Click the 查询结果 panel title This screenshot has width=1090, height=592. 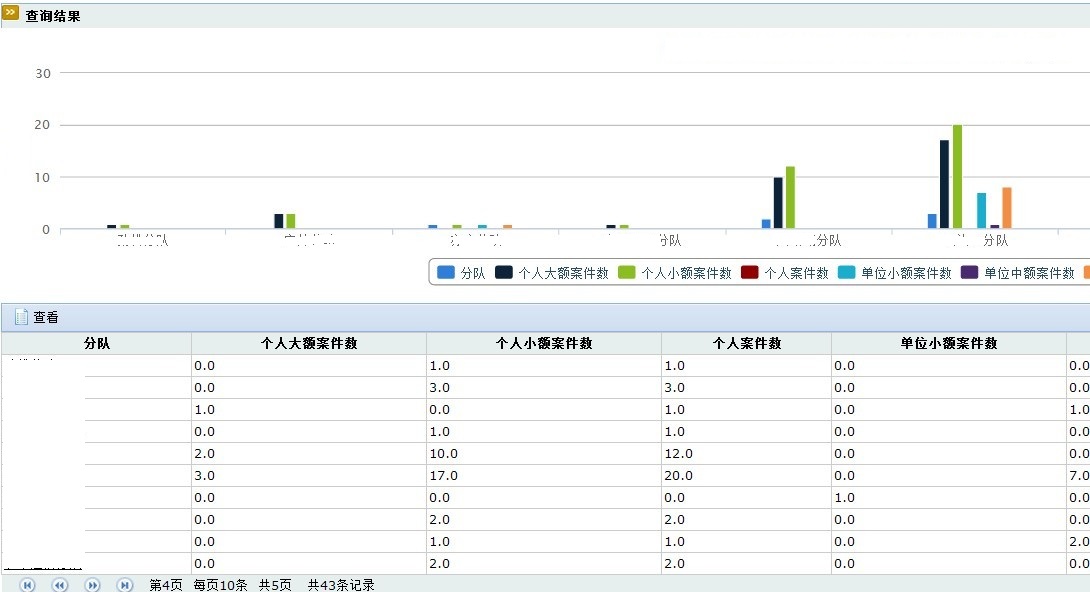pos(53,15)
